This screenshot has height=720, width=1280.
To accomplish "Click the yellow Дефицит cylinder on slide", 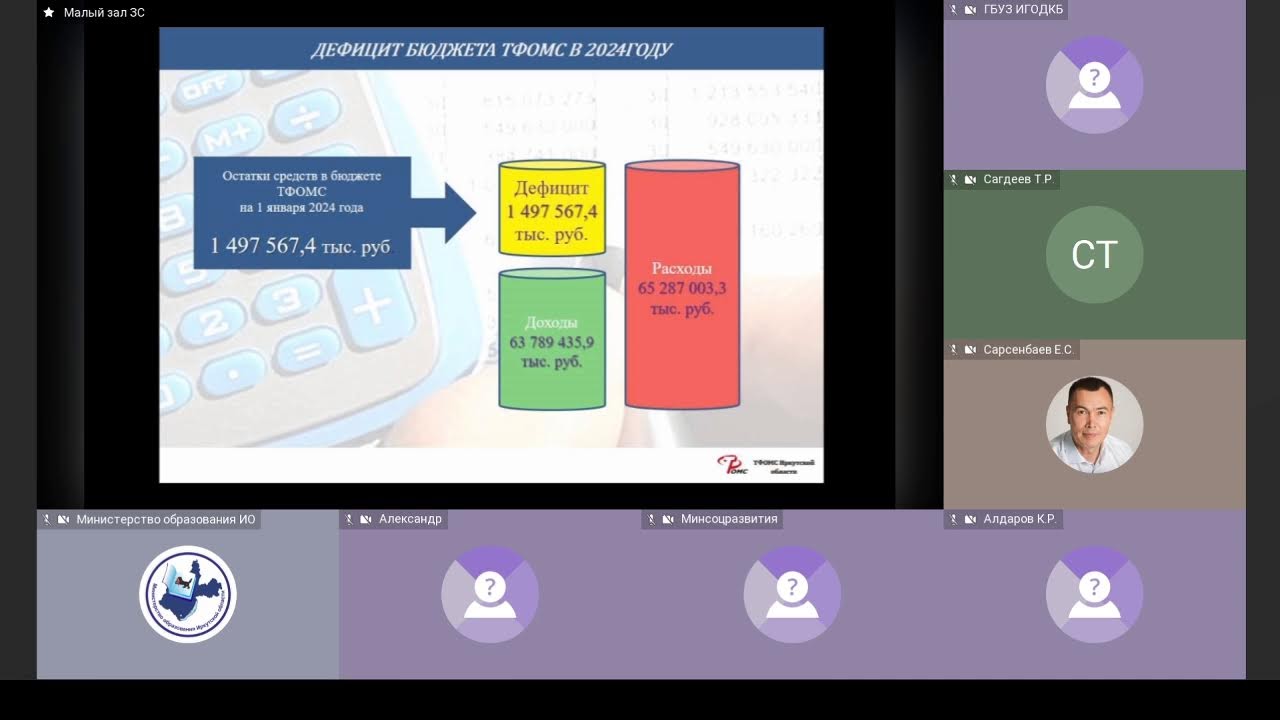I will tap(552, 208).
